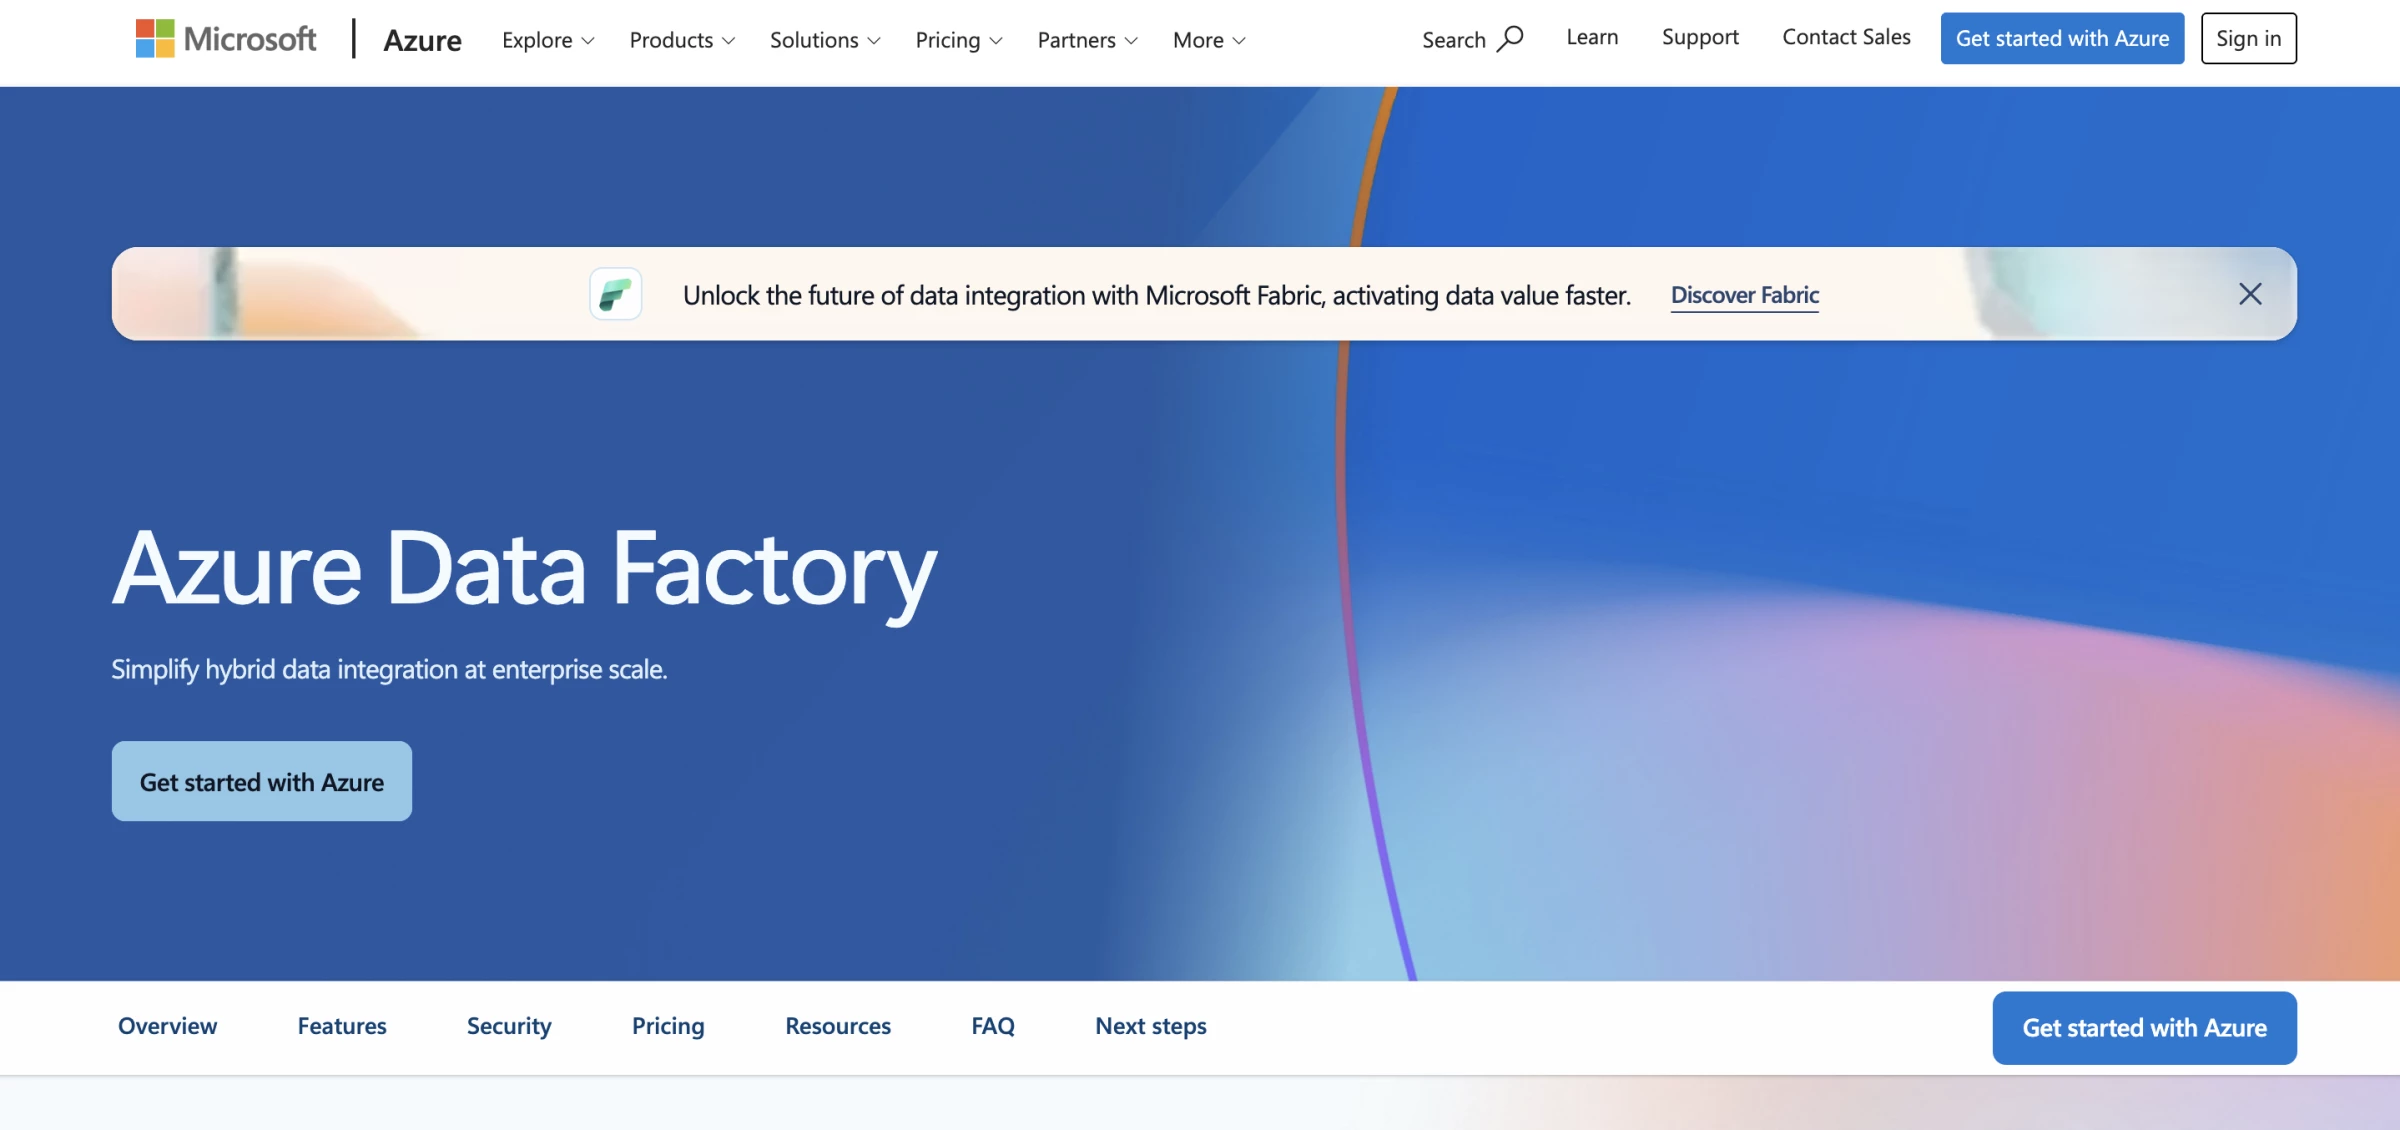This screenshot has height=1130, width=2400.
Task: Expand the Solutions menu
Action: click(825, 40)
